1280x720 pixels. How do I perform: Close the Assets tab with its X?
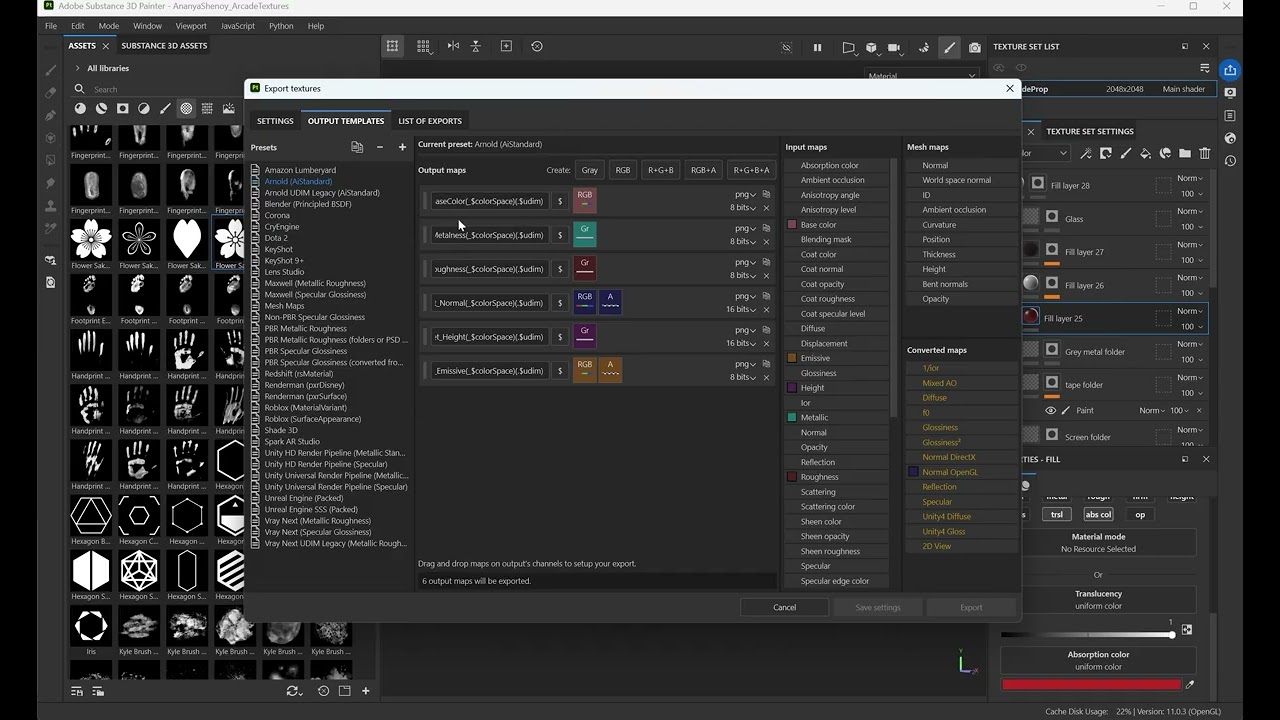105,46
